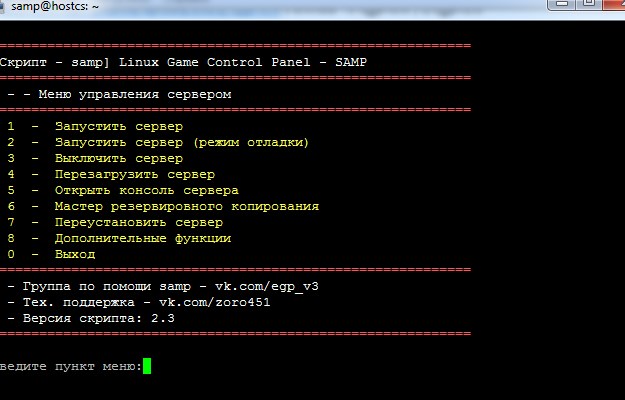Click option 7 "Переустановить сервер"
The height and width of the screenshot is (400, 625).
click(139, 222)
